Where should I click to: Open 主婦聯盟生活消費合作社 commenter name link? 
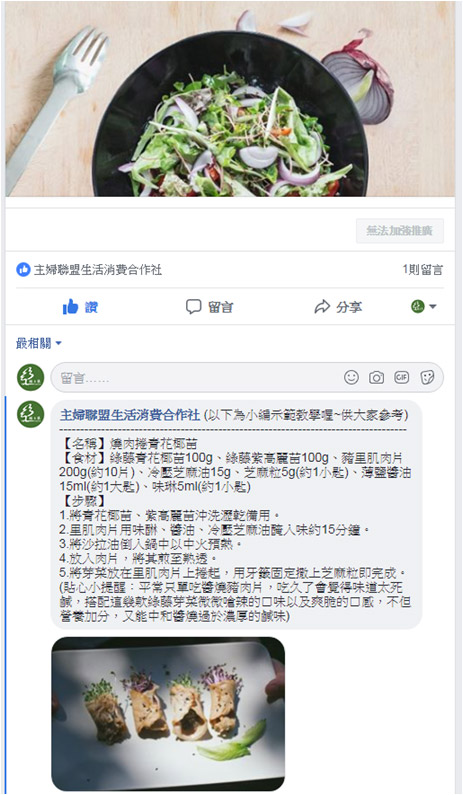point(130,415)
